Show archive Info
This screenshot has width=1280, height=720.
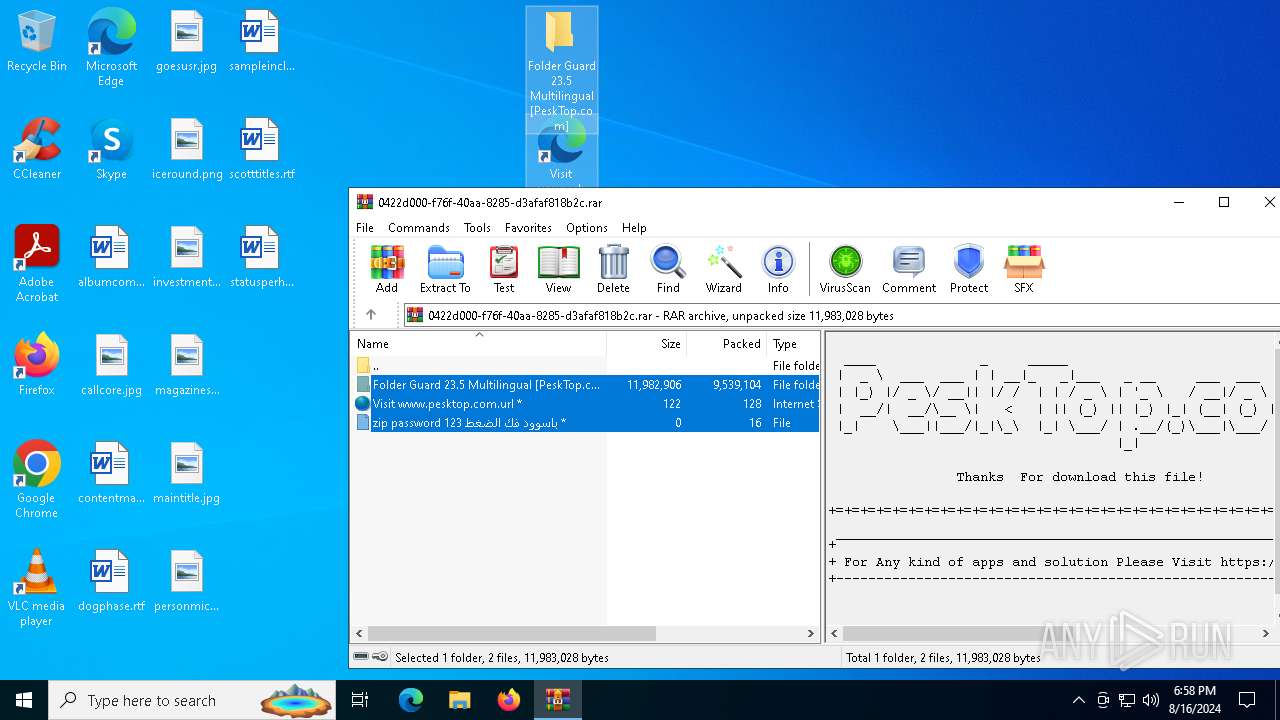[x=778, y=269]
